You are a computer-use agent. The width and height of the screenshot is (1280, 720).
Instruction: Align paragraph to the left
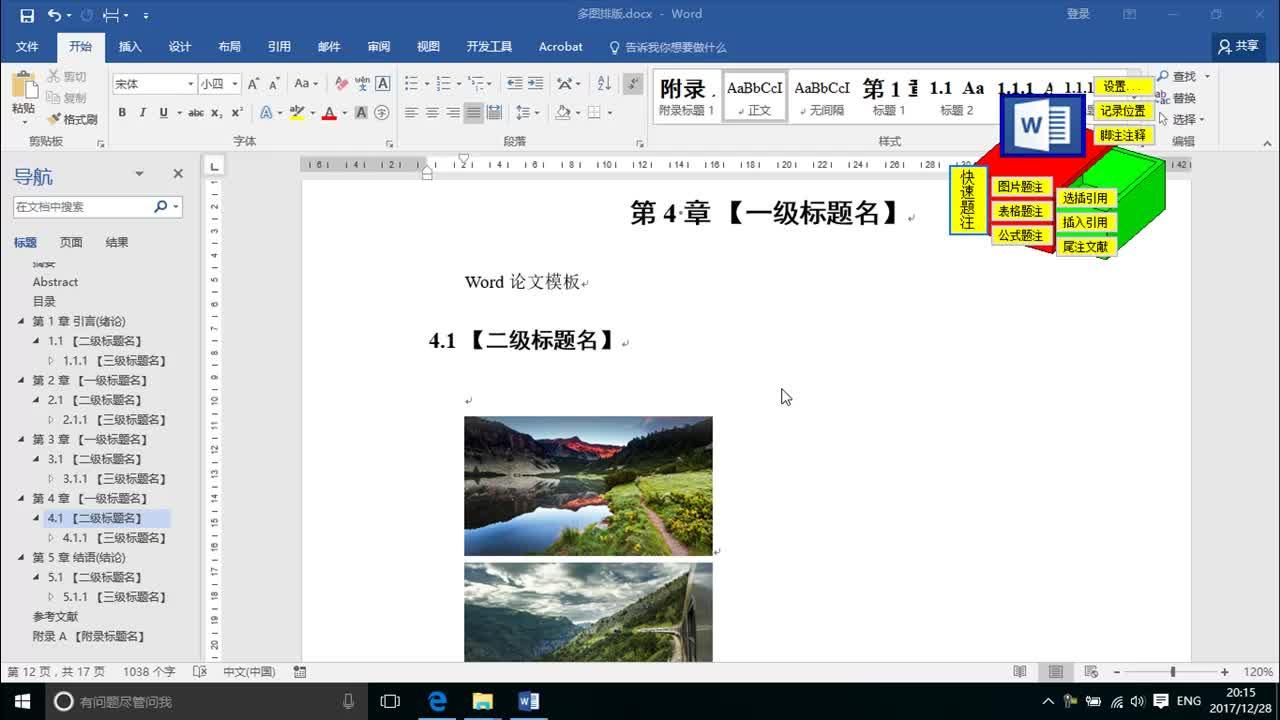click(x=411, y=113)
